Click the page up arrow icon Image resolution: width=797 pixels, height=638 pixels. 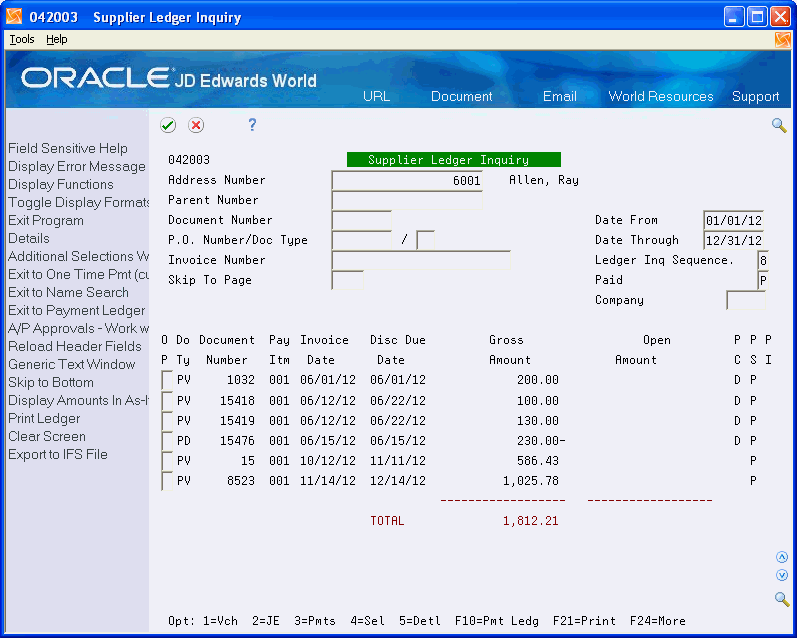pos(782,558)
